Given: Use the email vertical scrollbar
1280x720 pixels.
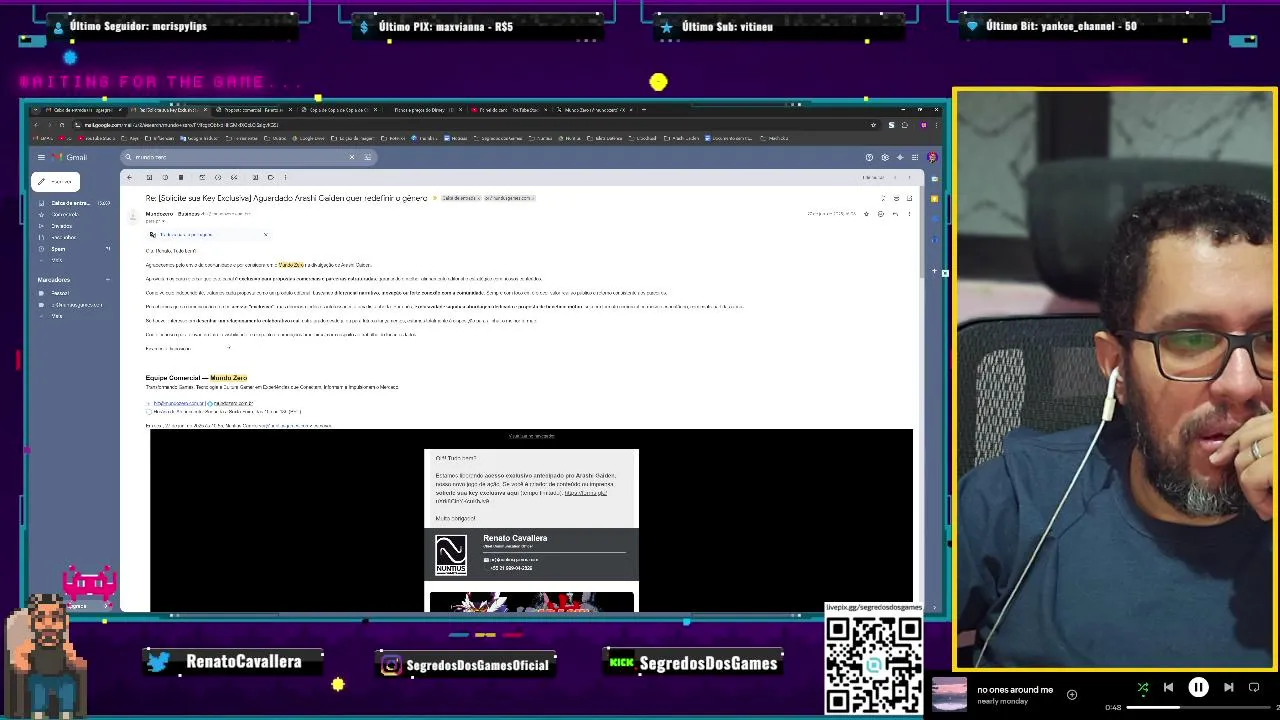Looking at the screenshot, I should coord(922,232).
